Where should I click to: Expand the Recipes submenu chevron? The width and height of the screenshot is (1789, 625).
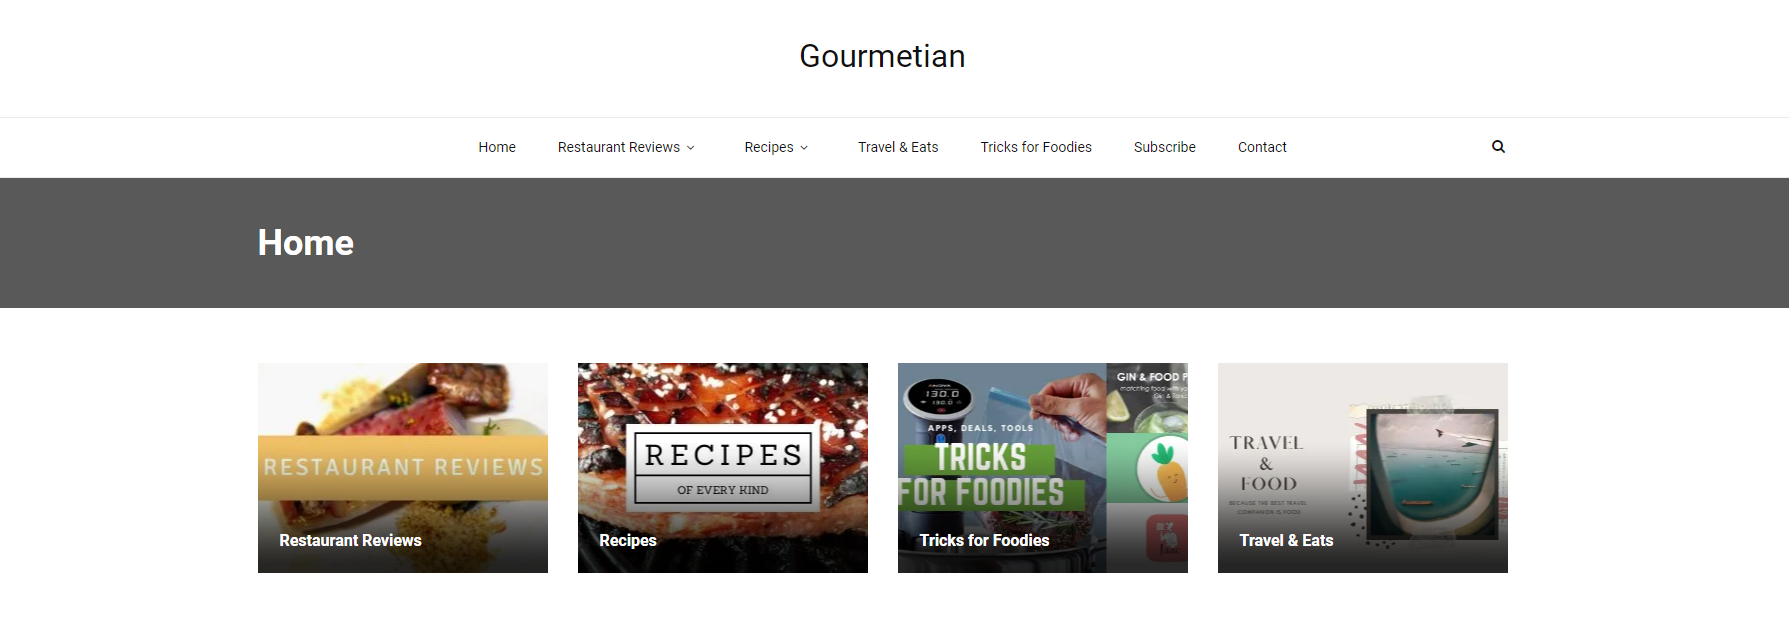804,148
